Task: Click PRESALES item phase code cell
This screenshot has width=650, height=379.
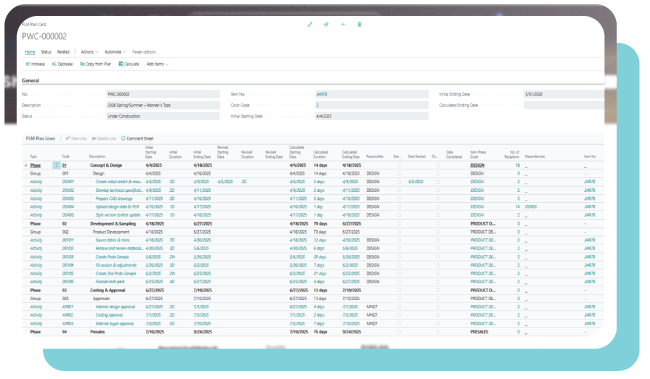Action: tap(479, 332)
